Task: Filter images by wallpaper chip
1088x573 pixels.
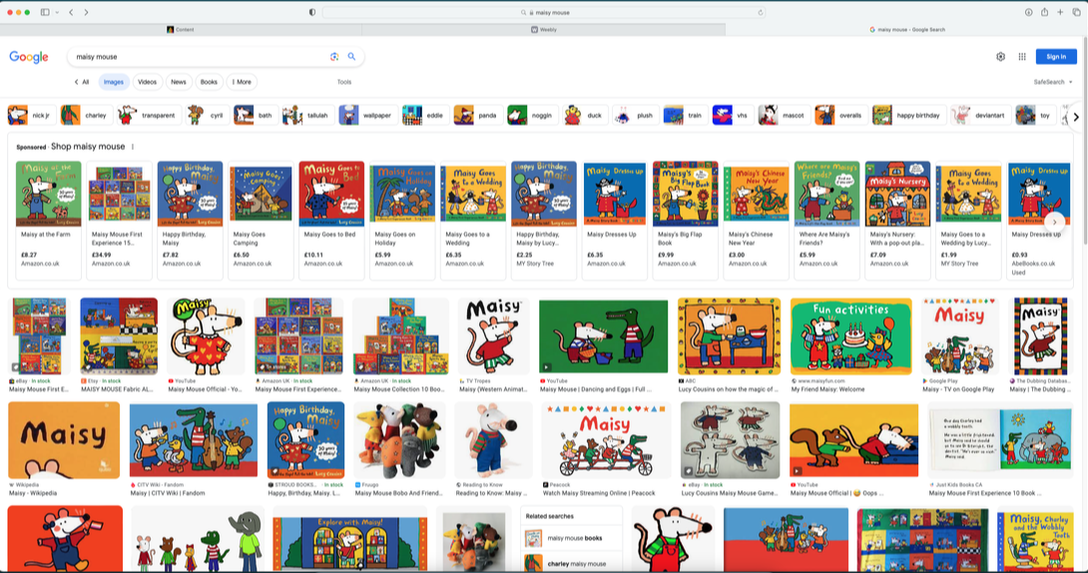Action: [368, 115]
